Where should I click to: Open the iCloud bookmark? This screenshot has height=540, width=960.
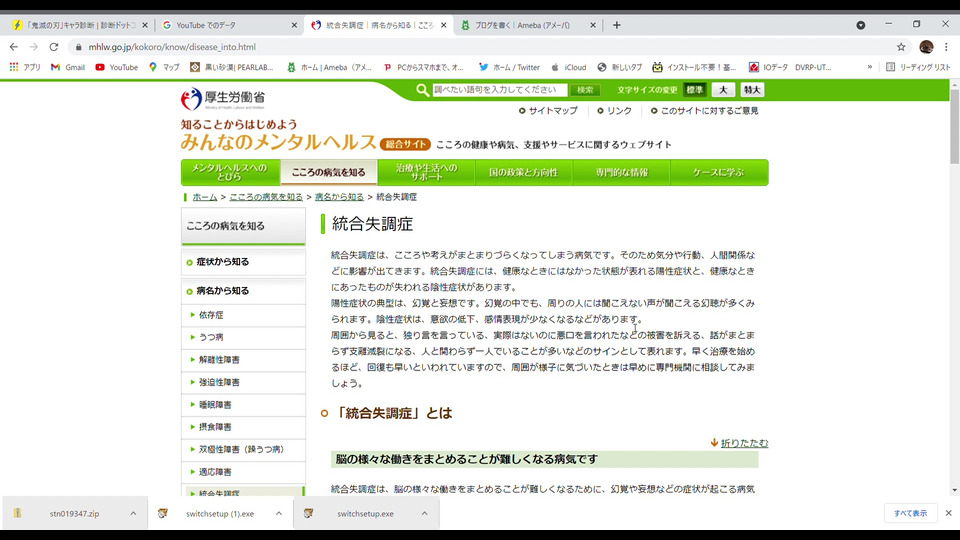click(568, 67)
